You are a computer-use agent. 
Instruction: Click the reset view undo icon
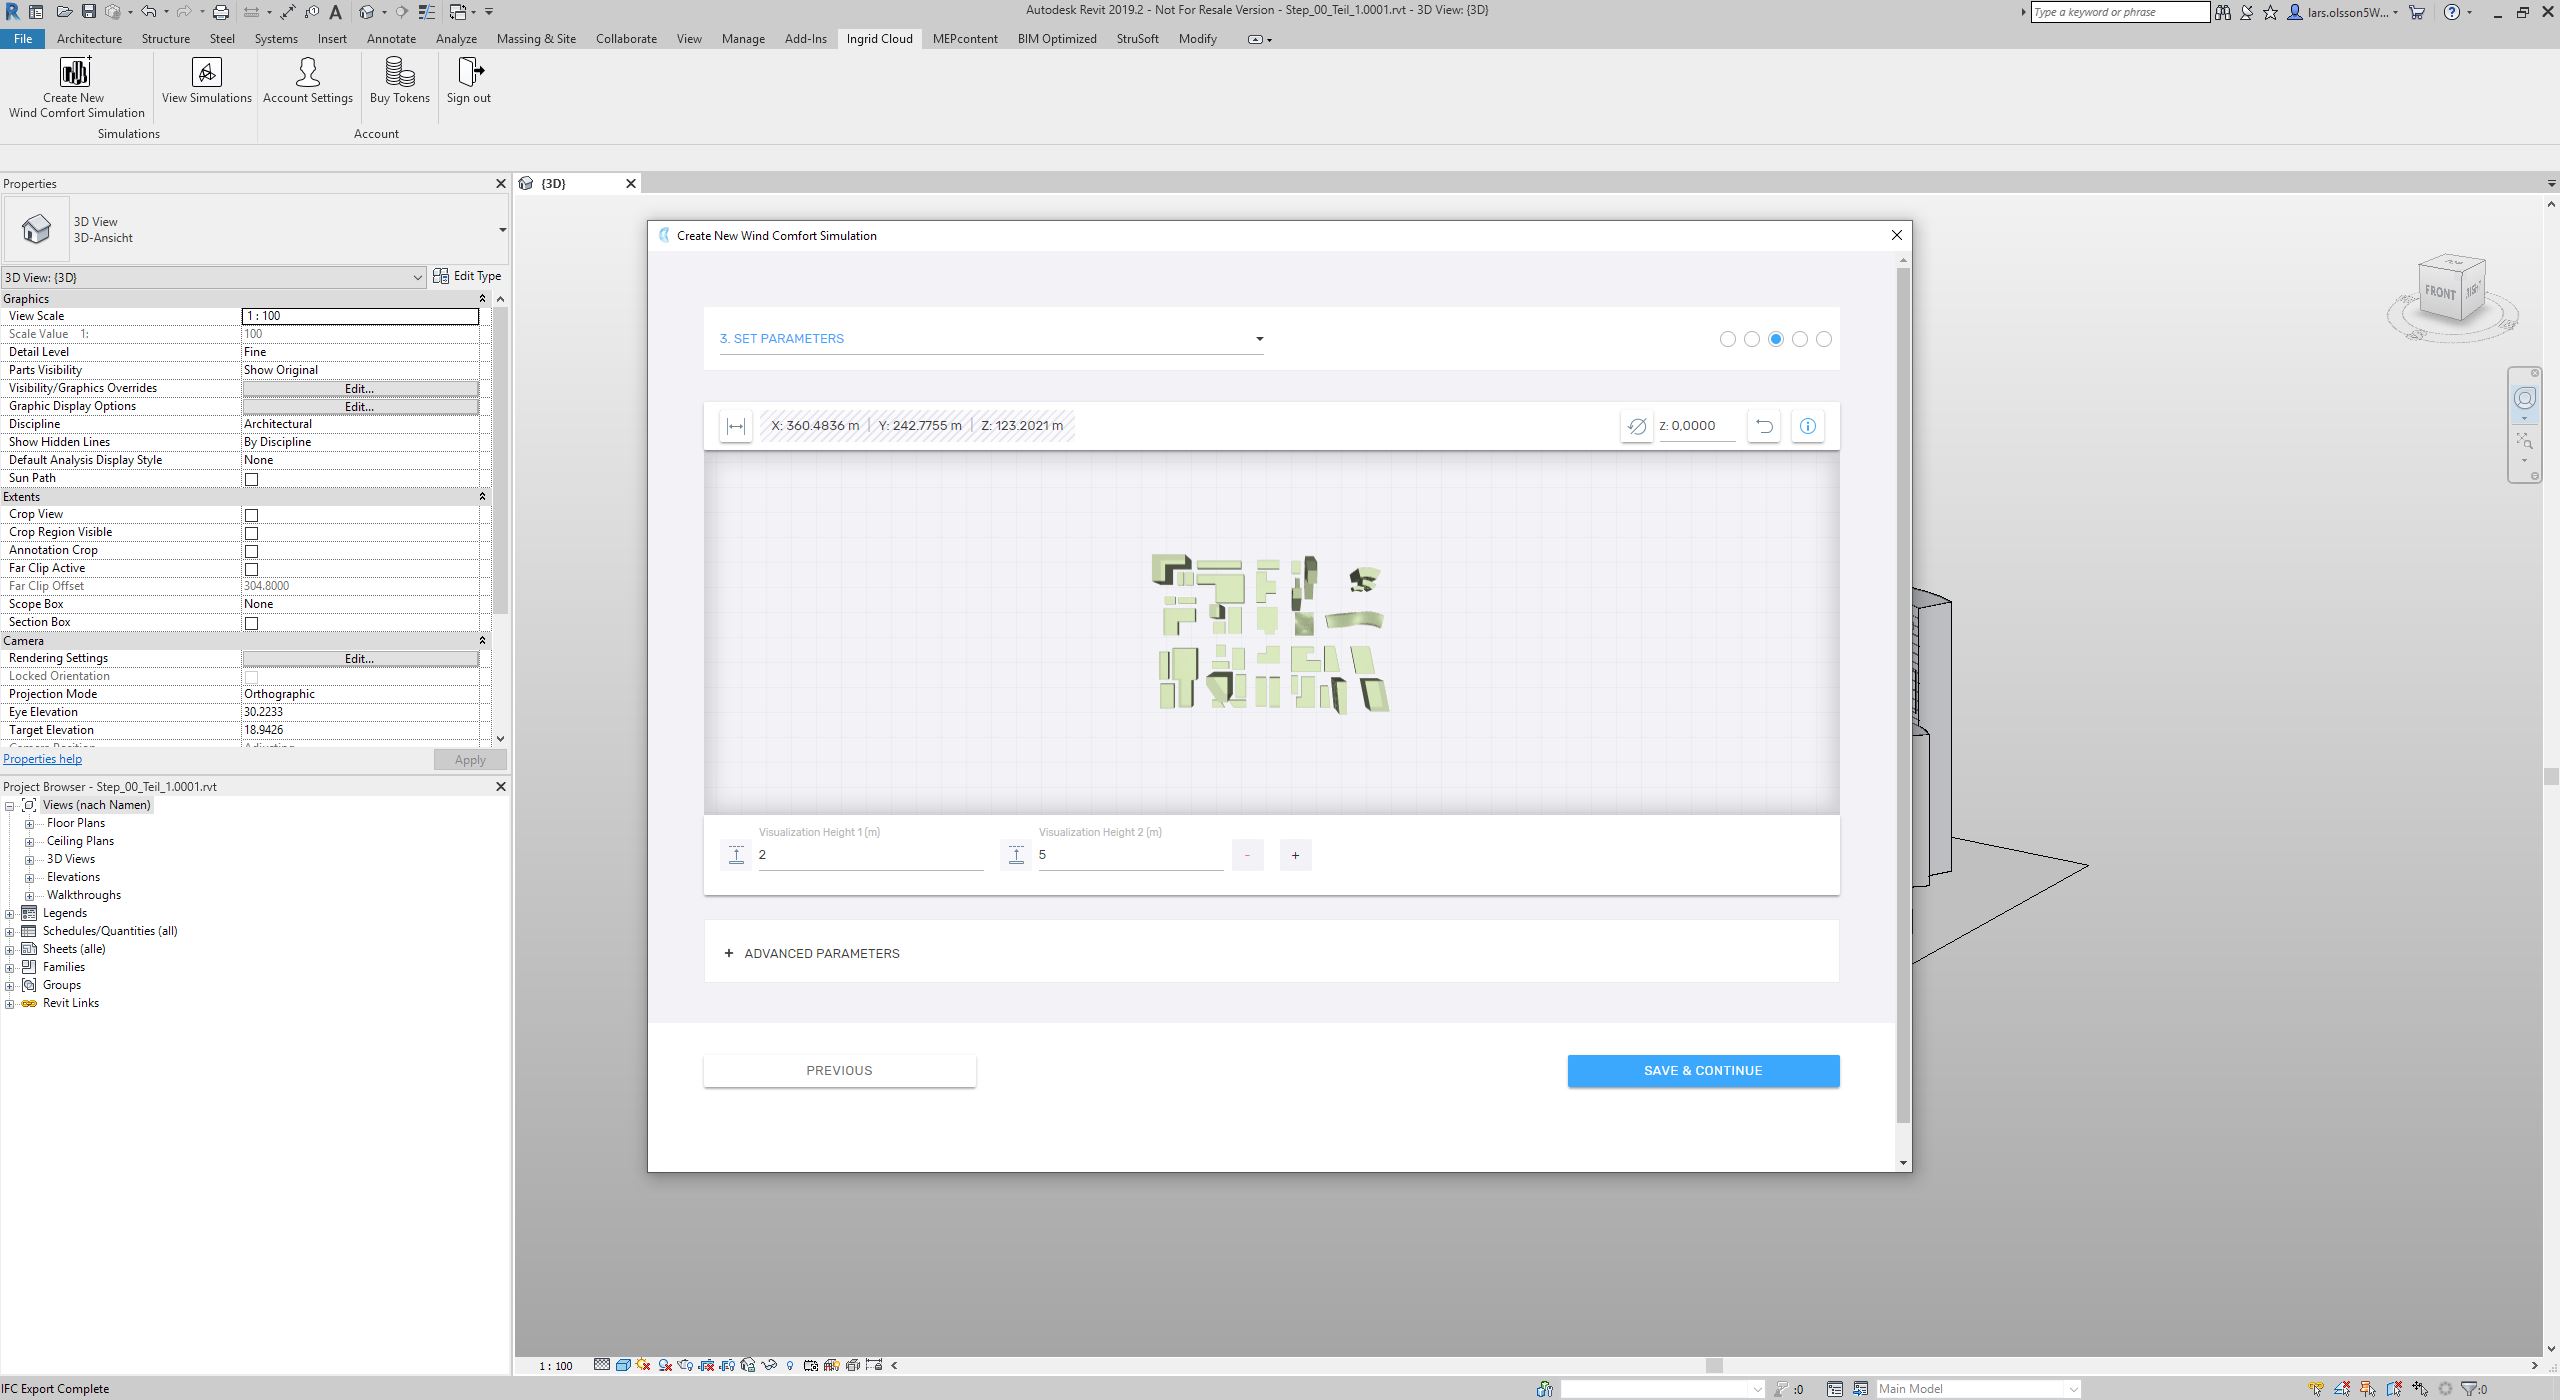click(1764, 426)
